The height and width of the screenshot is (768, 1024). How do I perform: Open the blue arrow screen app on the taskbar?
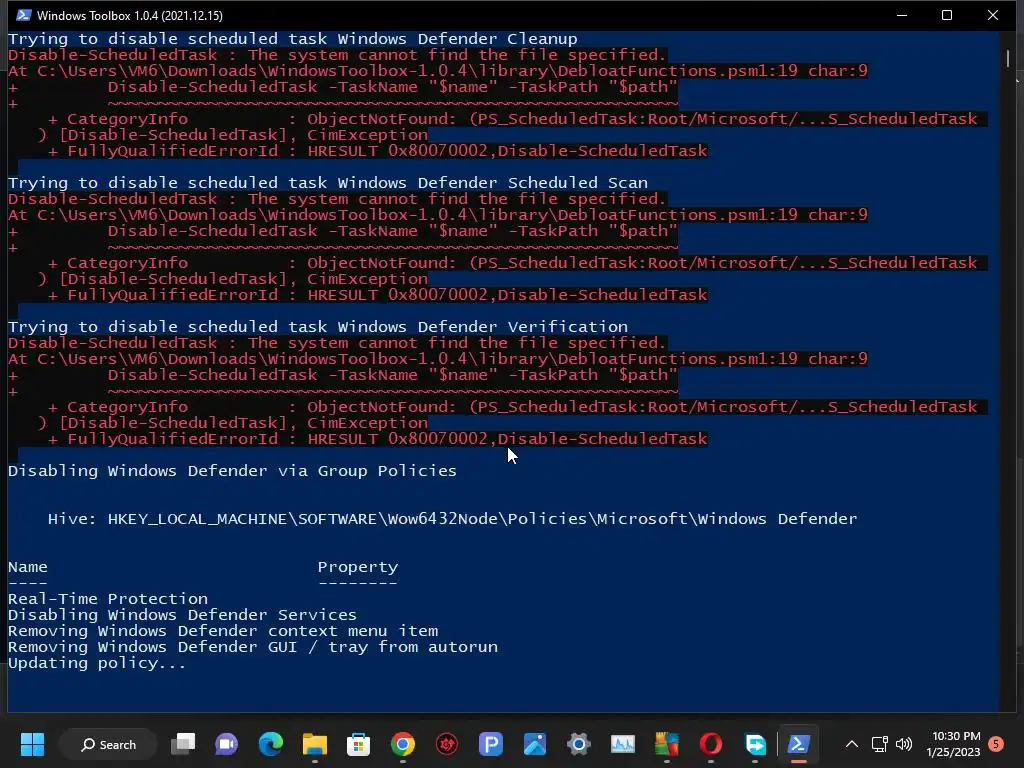point(755,744)
